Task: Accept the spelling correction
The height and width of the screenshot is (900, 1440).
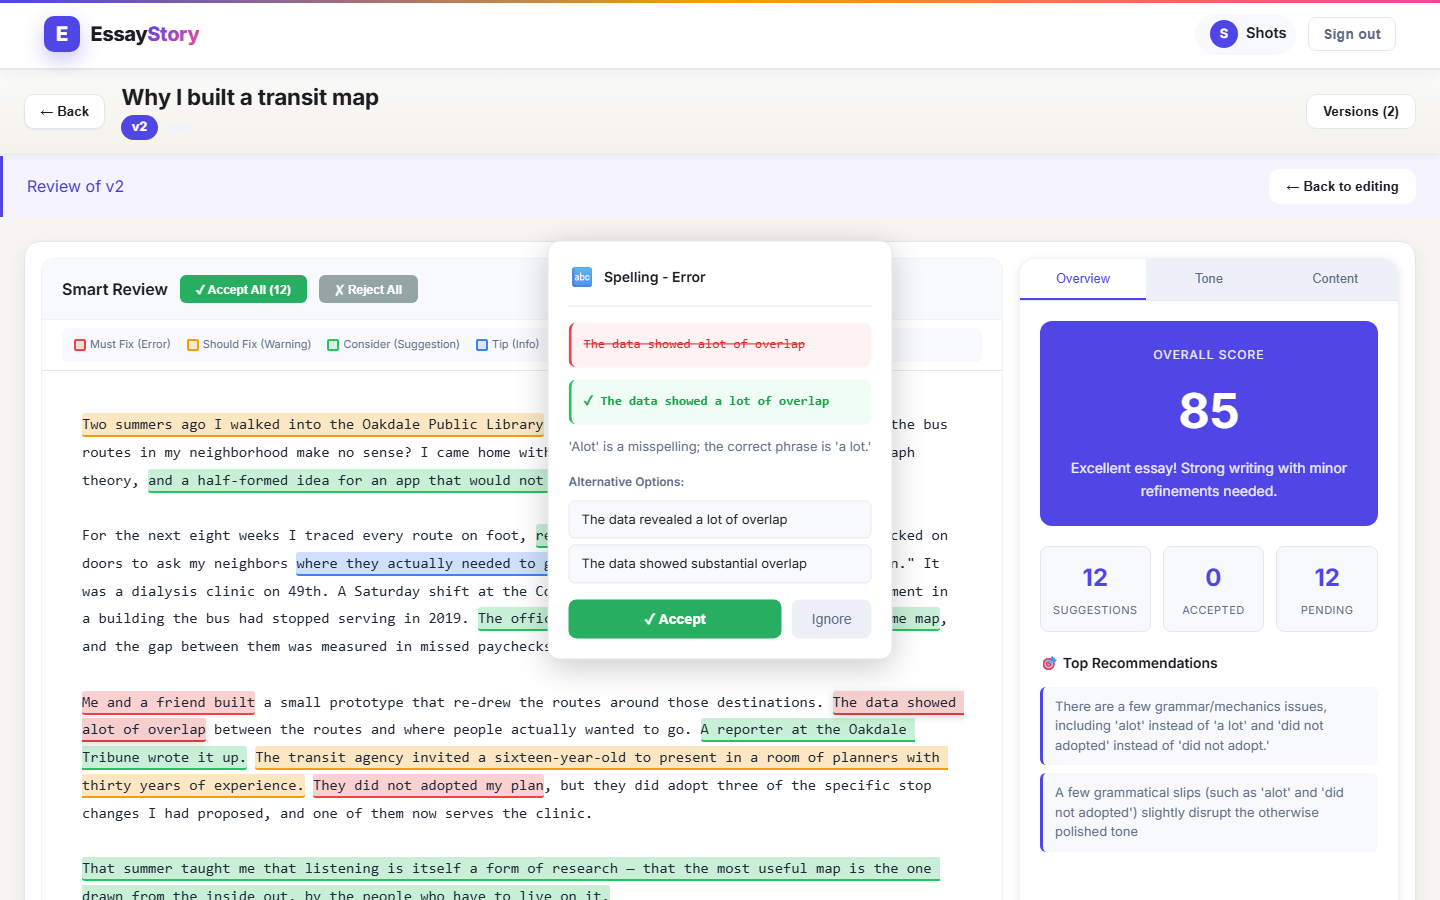Action: pos(675,619)
